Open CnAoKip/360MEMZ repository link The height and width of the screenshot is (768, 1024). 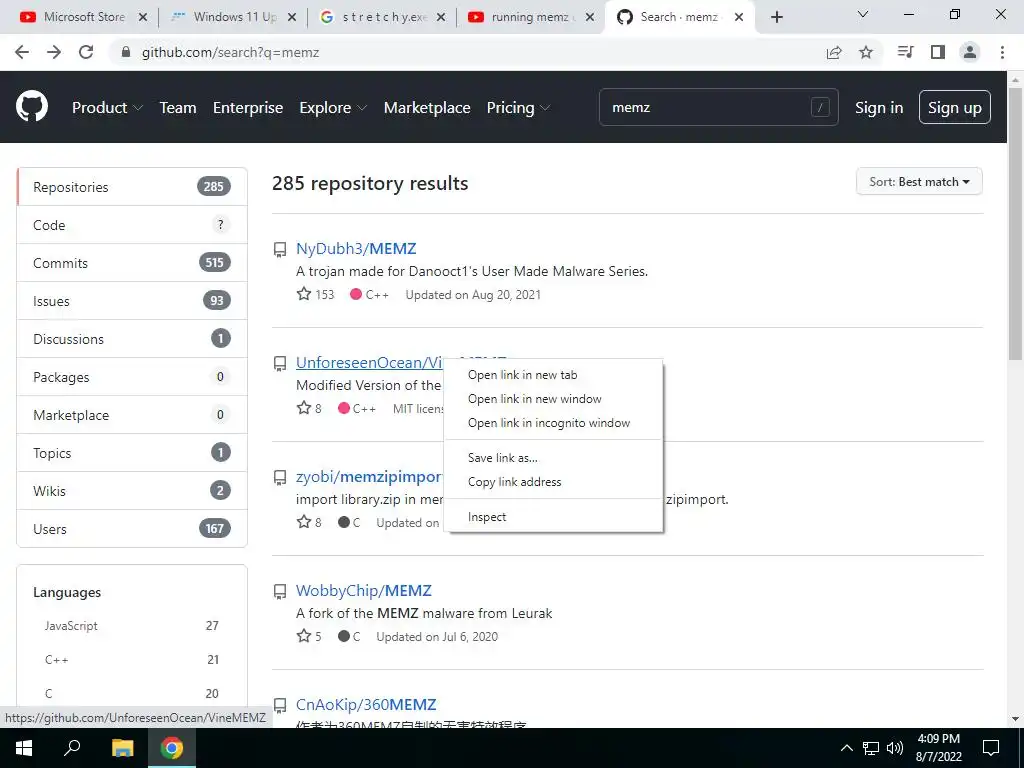[x=366, y=705]
